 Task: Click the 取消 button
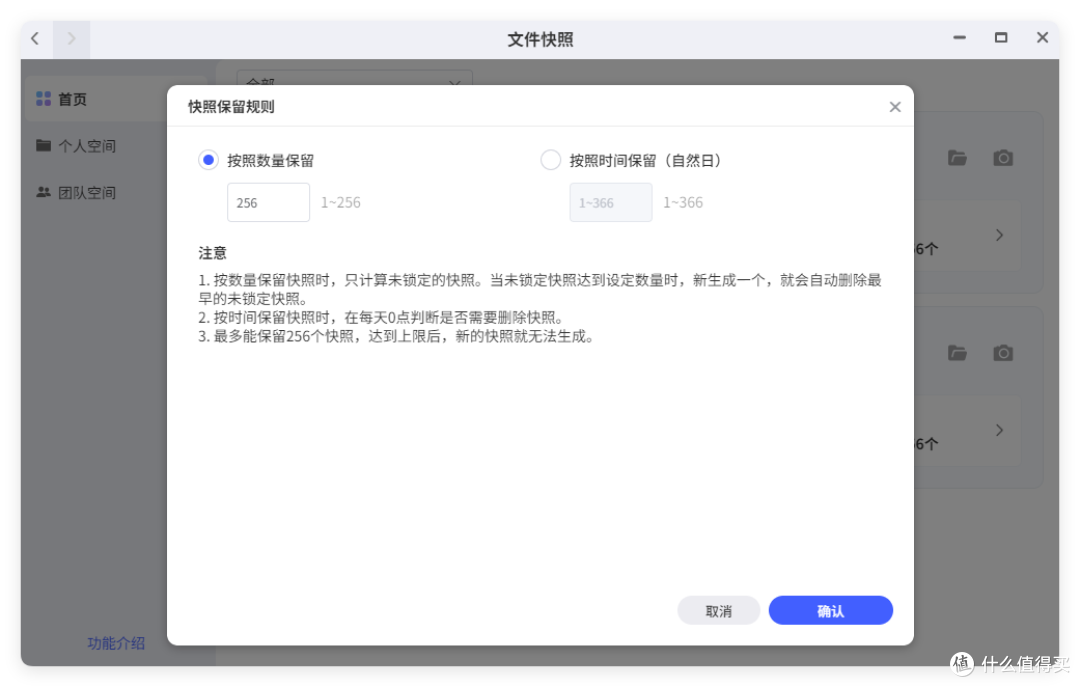tap(718, 611)
